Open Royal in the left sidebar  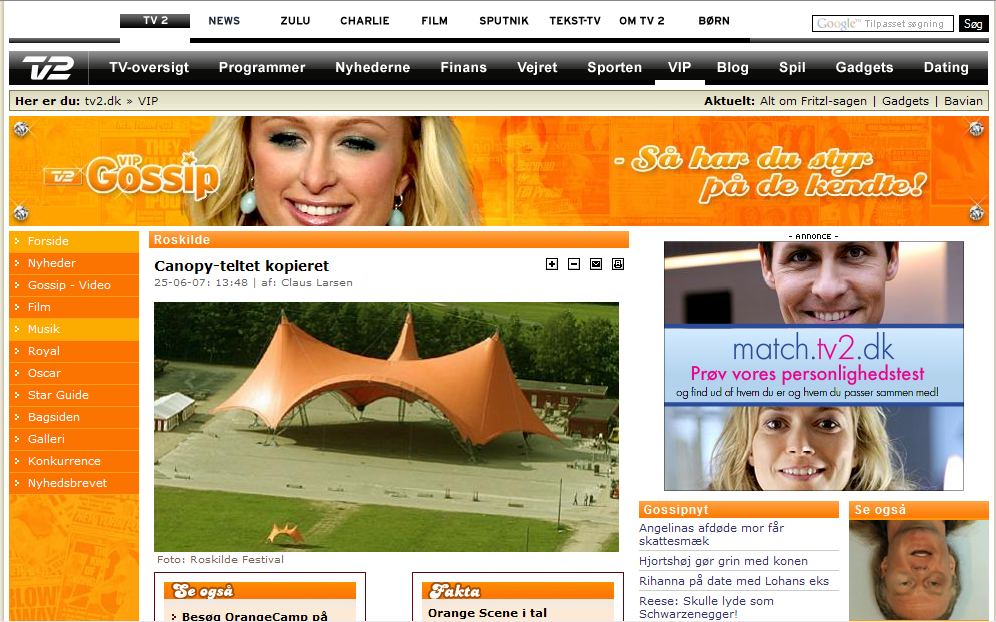click(x=74, y=351)
